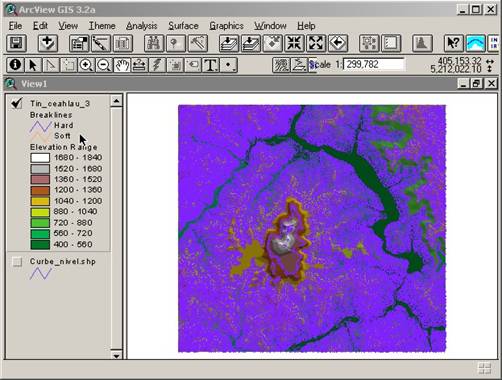This screenshot has width=502, height=380.
Task: Open the Theme menu
Action: [x=102, y=26]
